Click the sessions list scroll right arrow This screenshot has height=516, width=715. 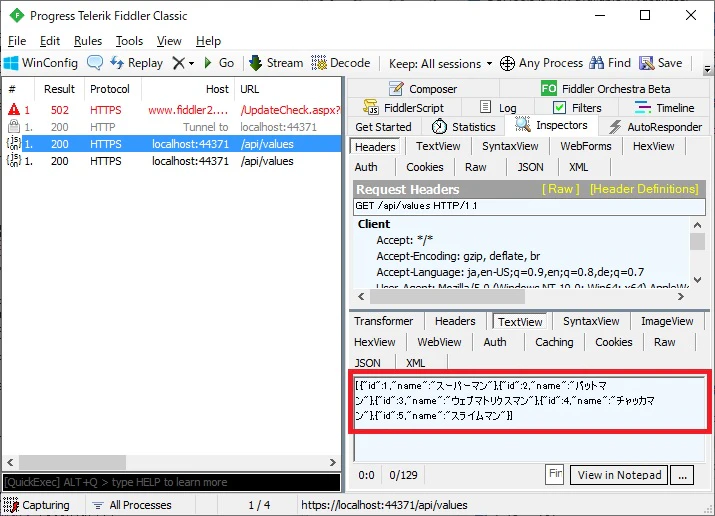pos(333,462)
